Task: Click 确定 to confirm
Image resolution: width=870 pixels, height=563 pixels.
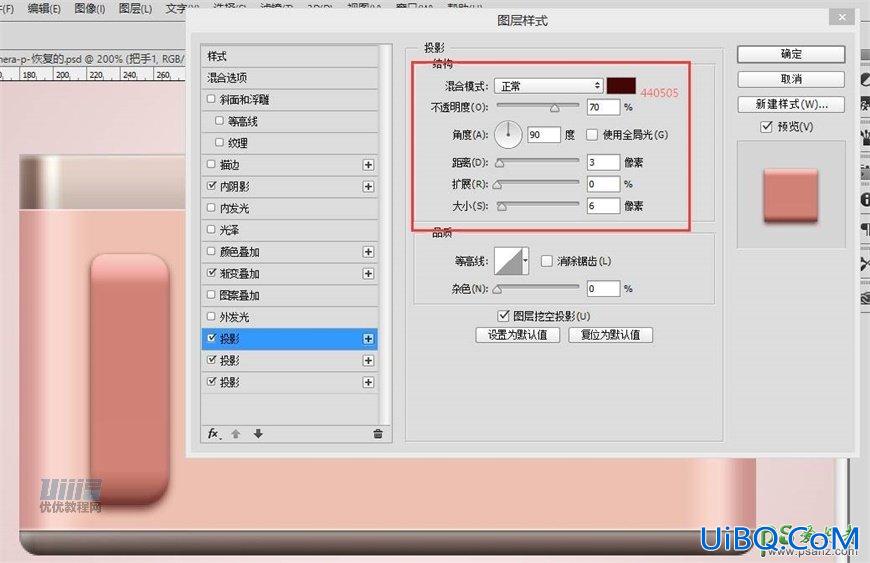Action: coord(791,54)
